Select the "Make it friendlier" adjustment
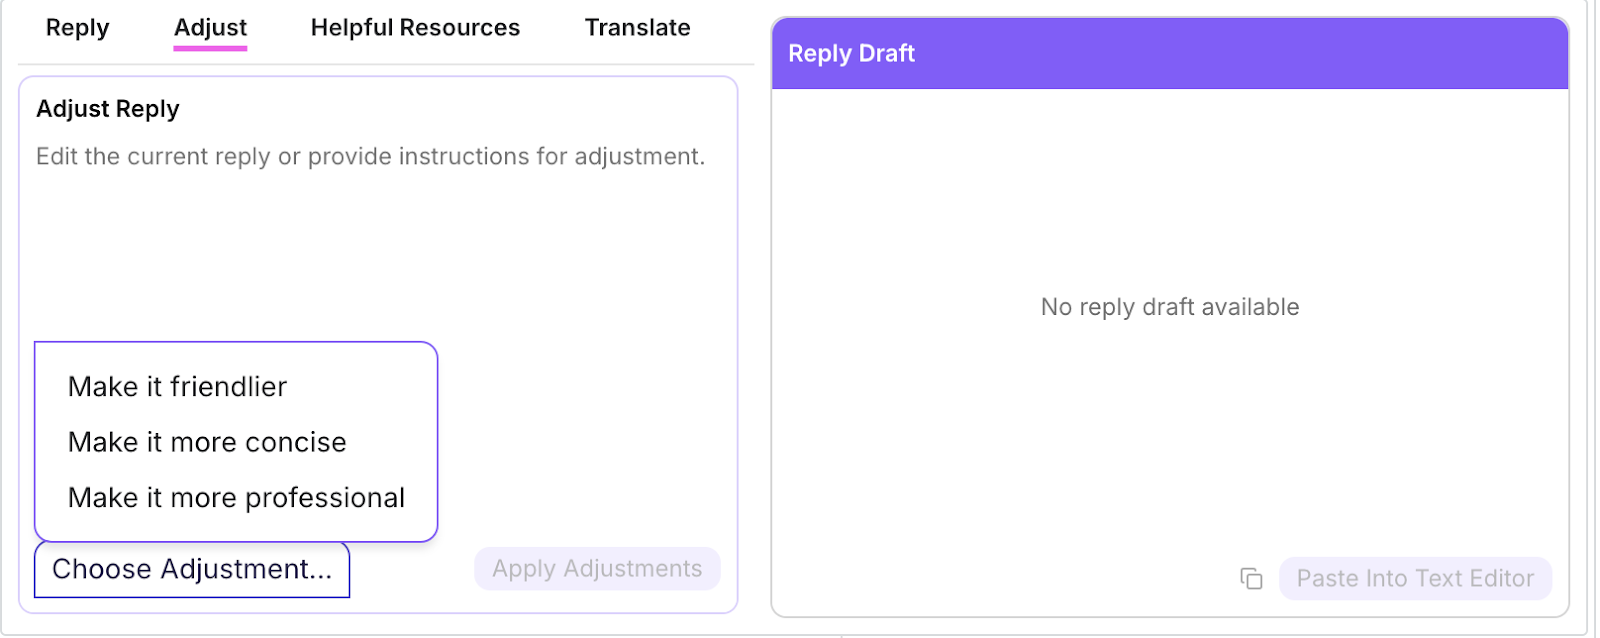The height and width of the screenshot is (638, 1600). pos(177,387)
